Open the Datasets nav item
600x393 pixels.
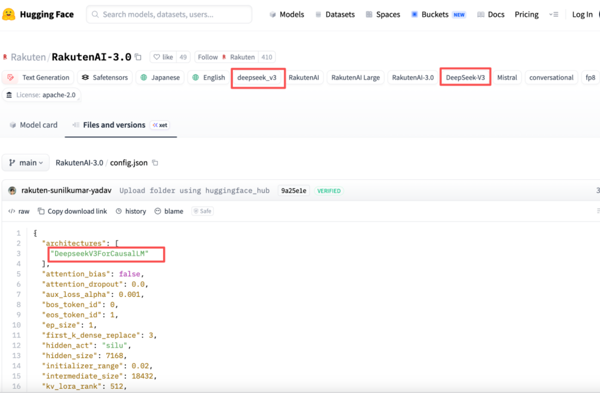pyautogui.click(x=335, y=15)
